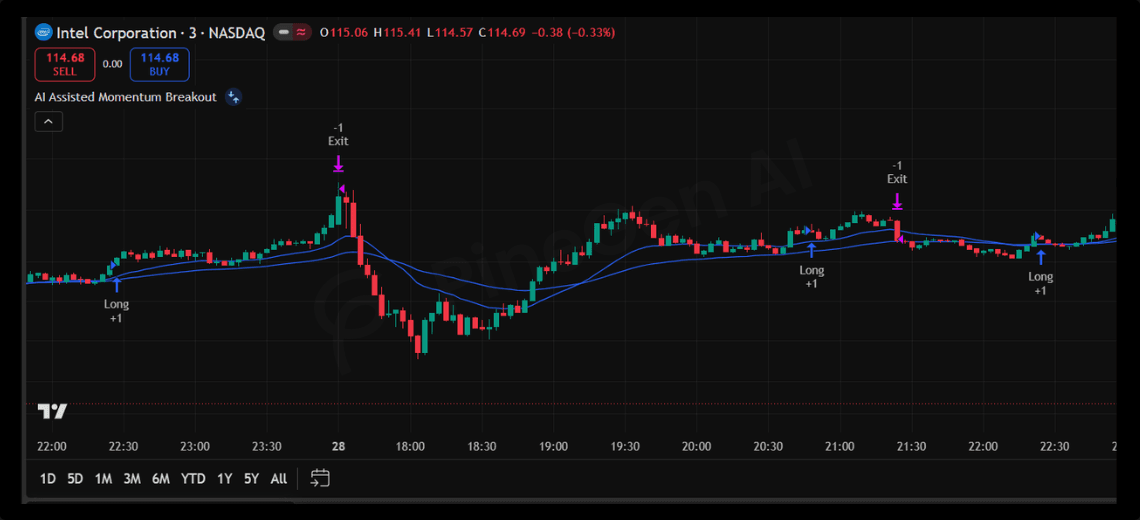This screenshot has width=1140, height=520.
Task: Click the low value L114.57
Action: click(x=450, y=33)
